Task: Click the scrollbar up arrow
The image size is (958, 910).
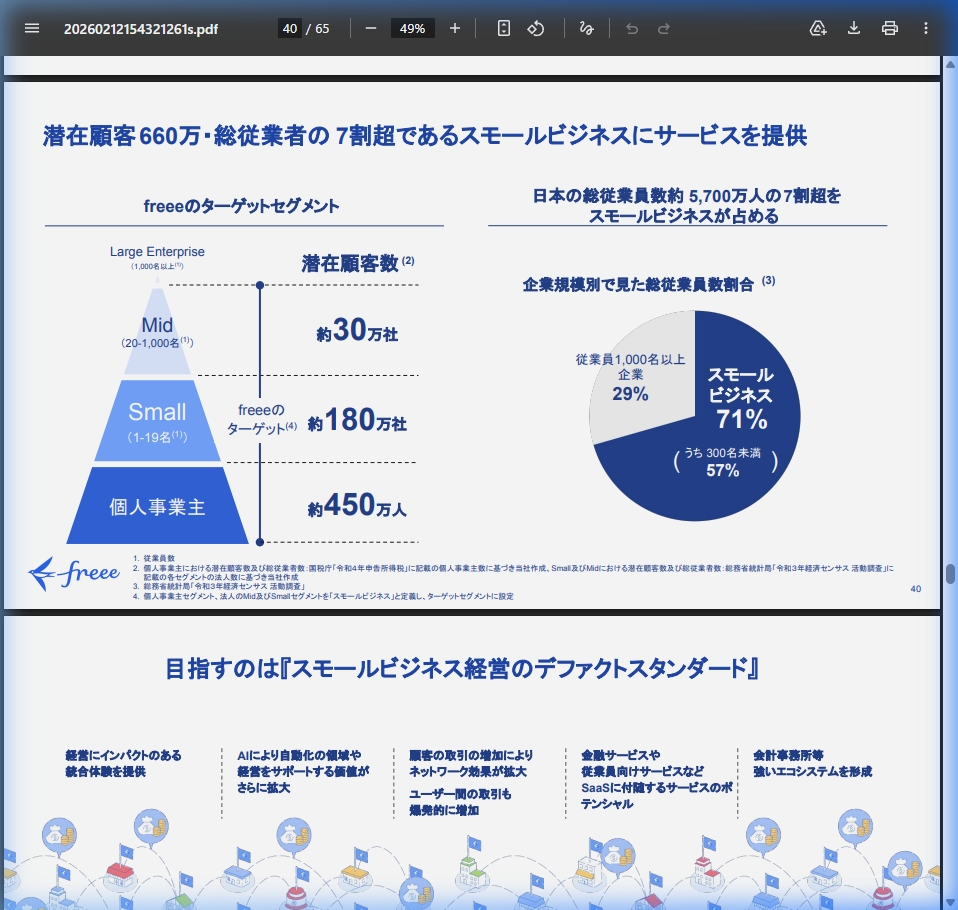Action: pyautogui.click(x=950, y=64)
